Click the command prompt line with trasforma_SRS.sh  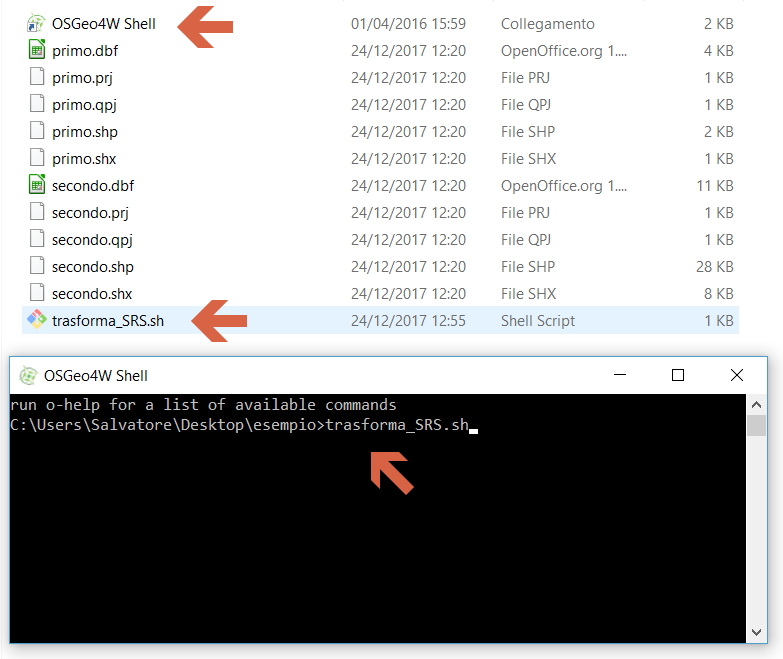coord(240,425)
